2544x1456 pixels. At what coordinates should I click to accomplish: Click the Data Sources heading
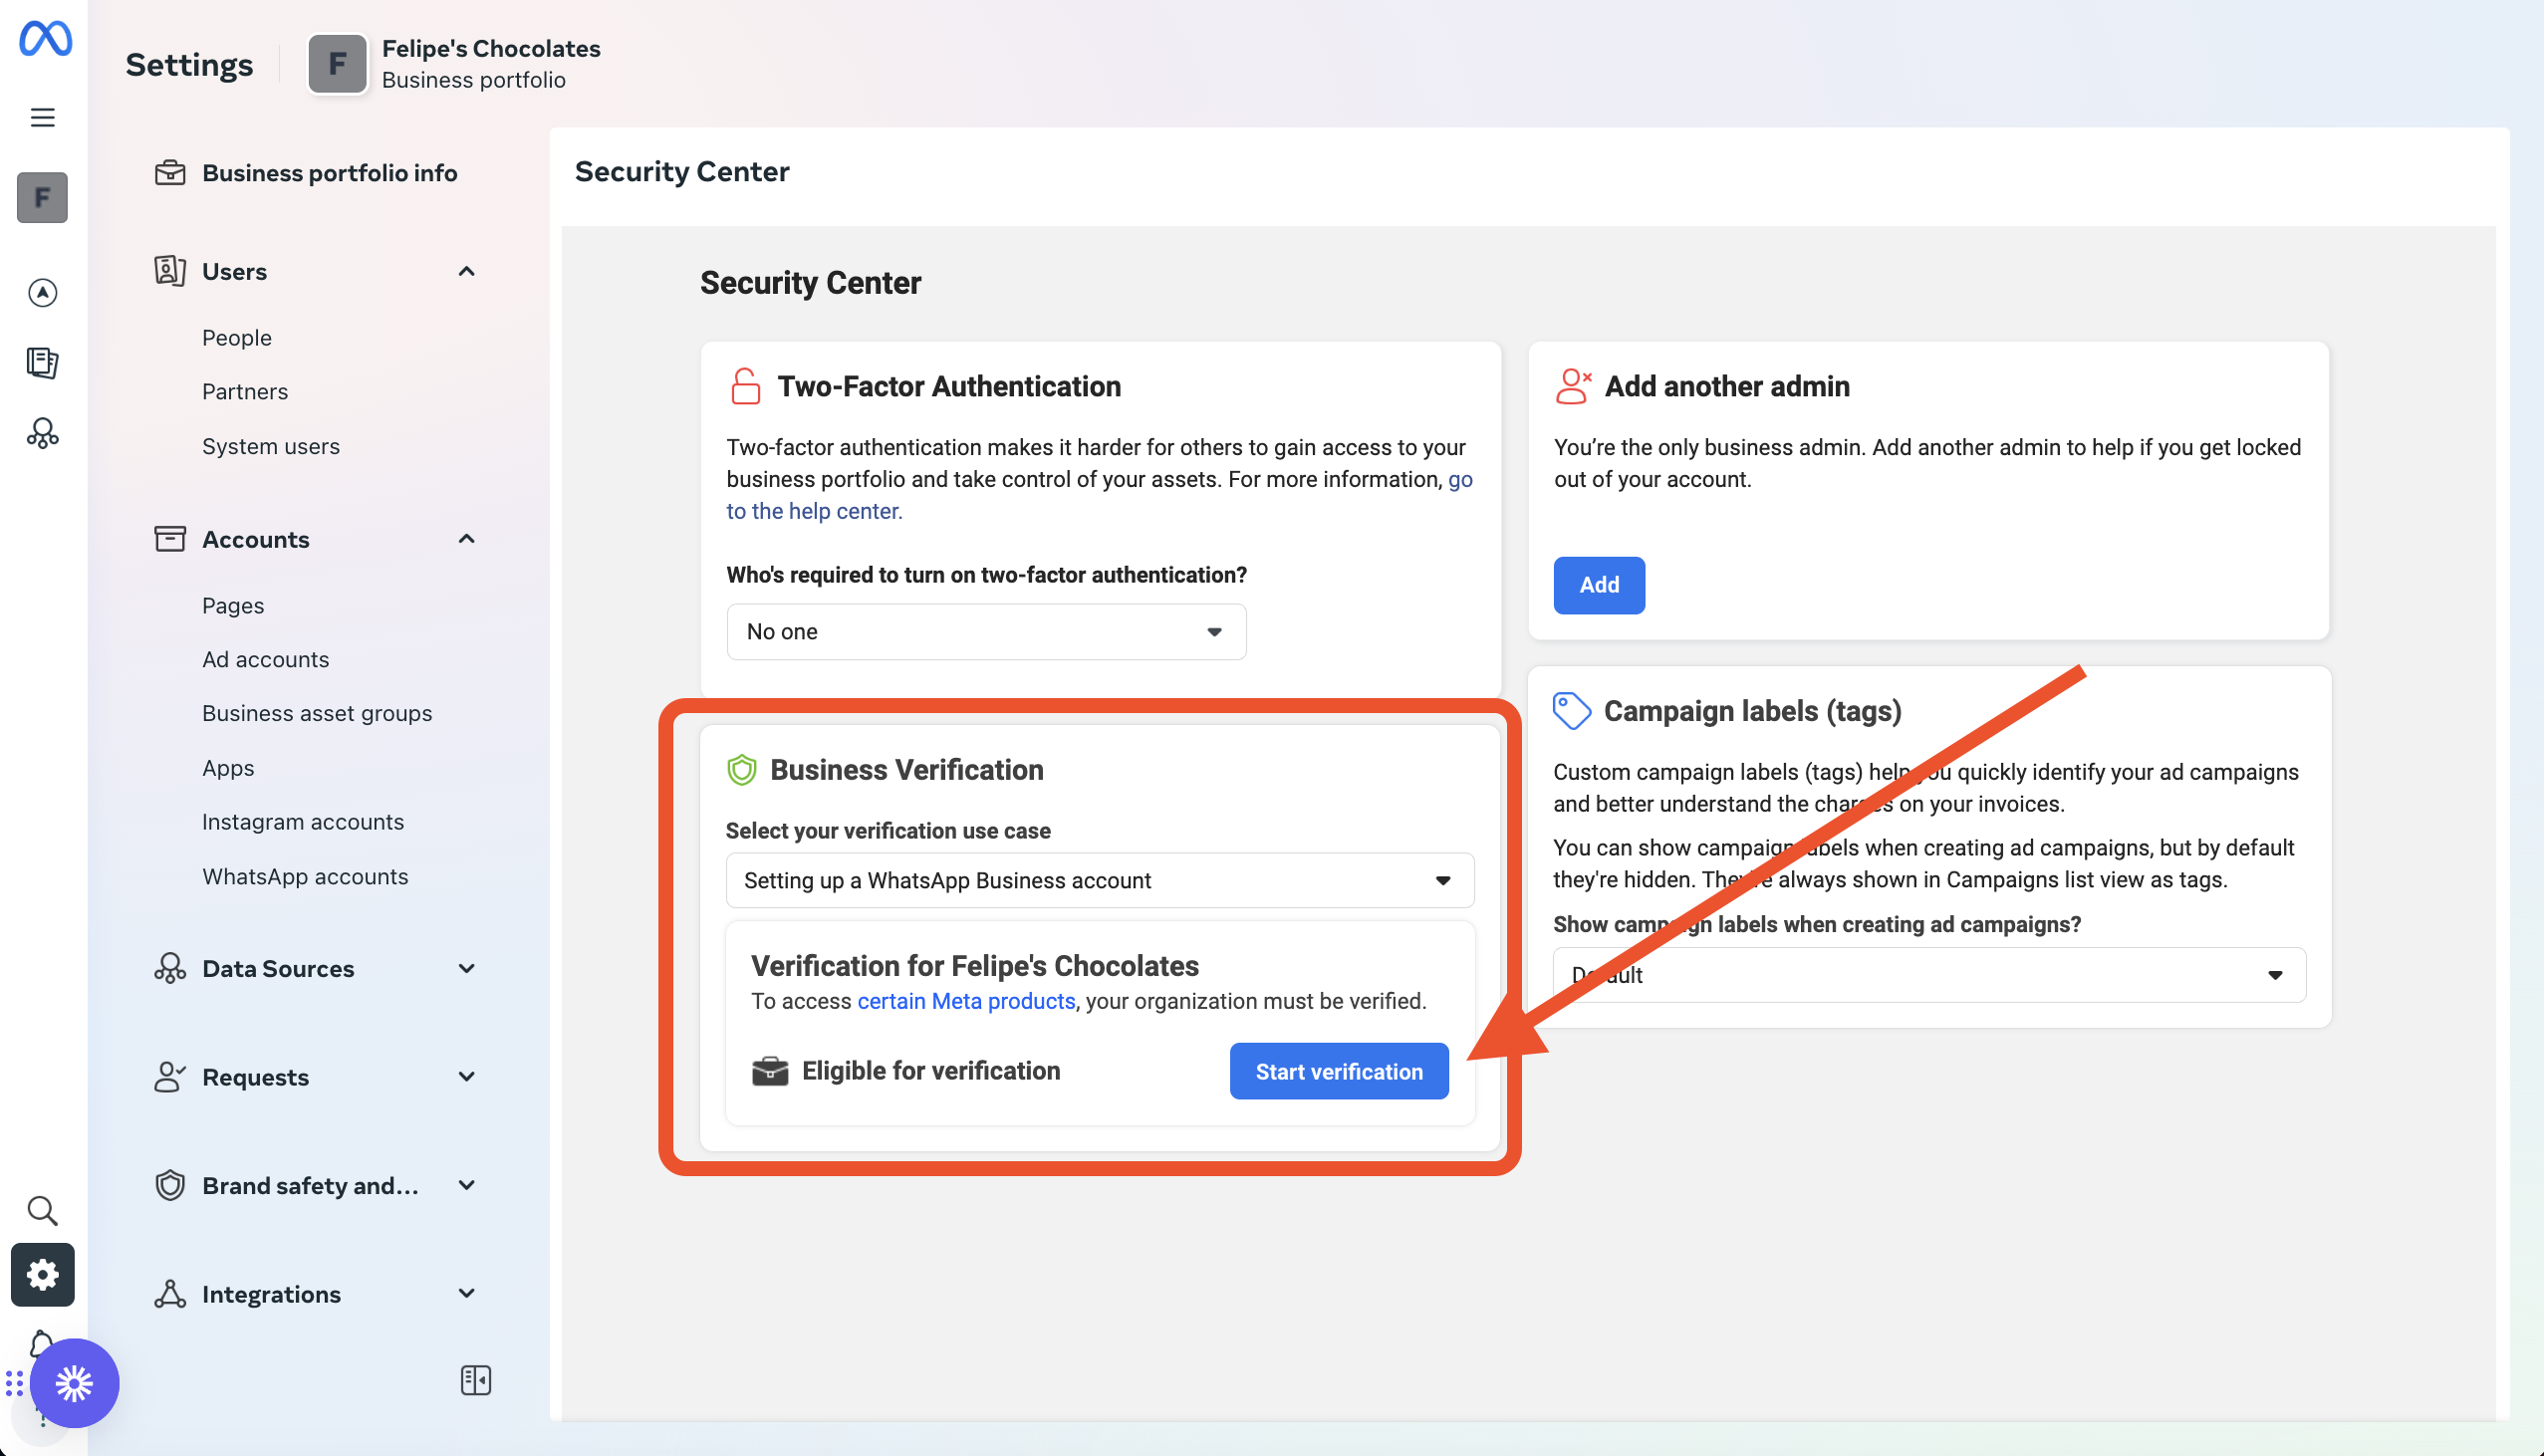278,968
